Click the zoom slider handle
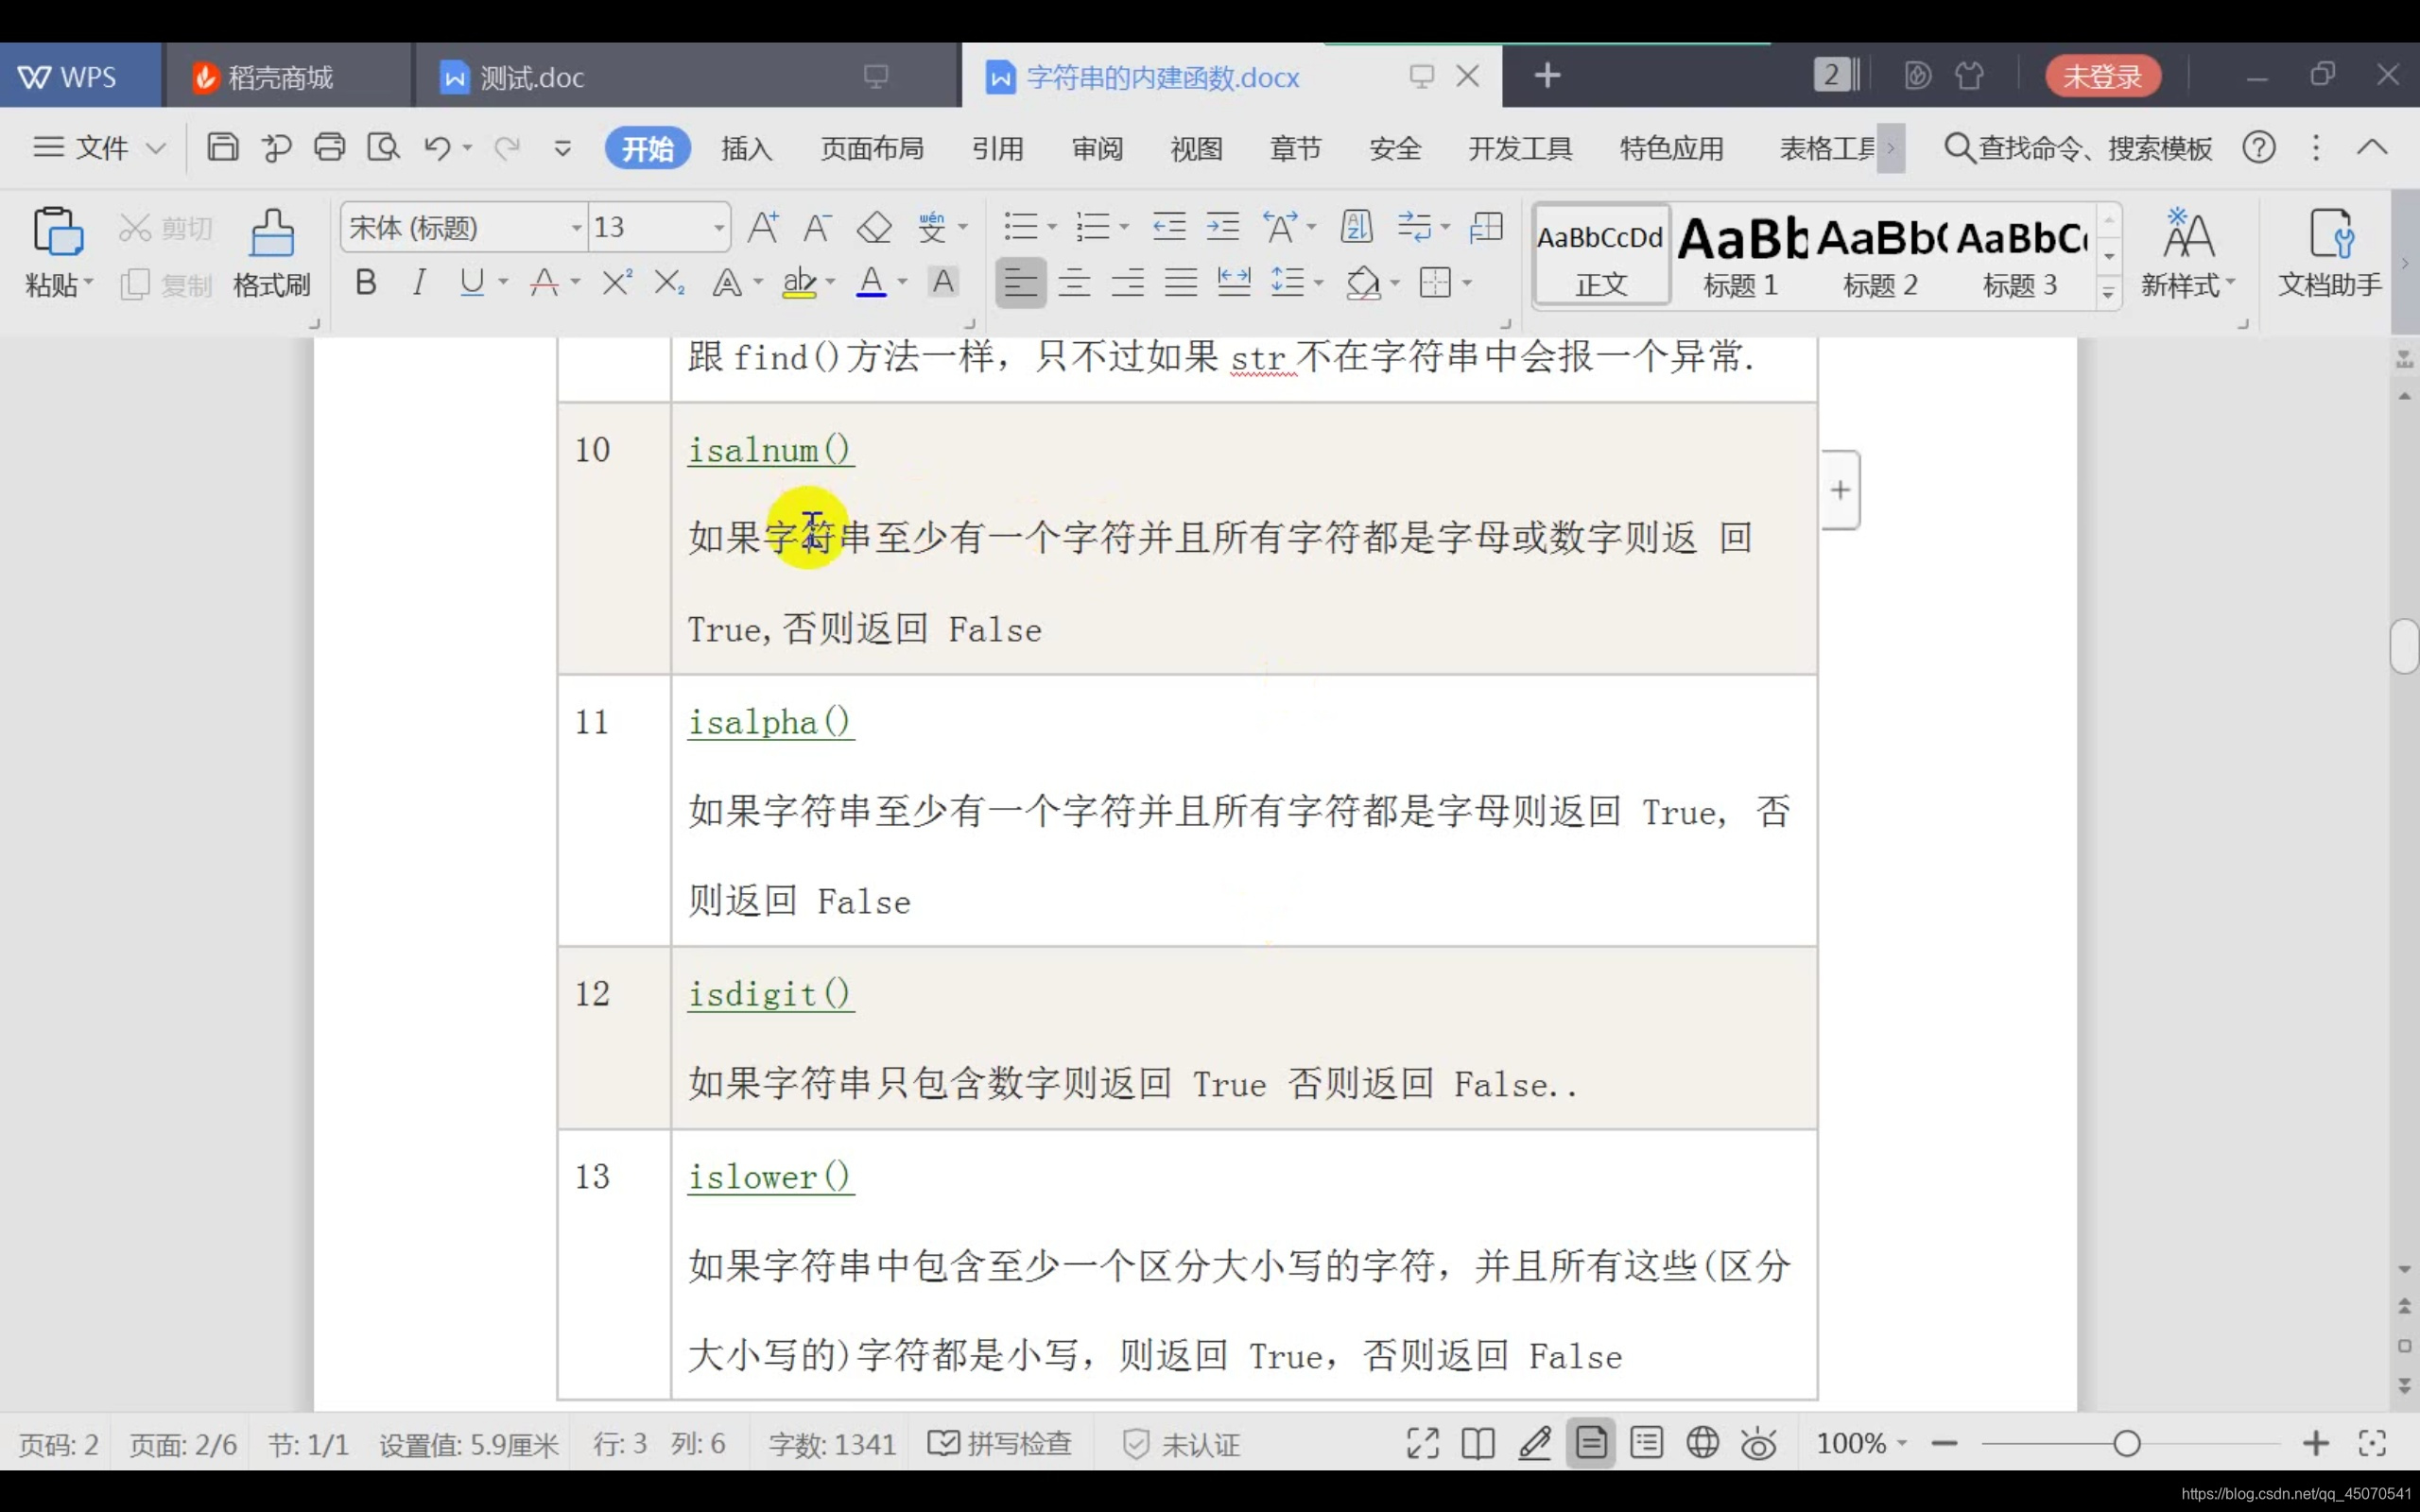 click(x=2126, y=1443)
